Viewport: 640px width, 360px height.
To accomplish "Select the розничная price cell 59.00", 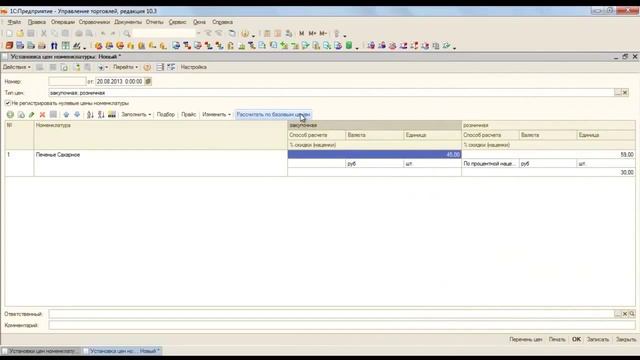I will (548, 155).
